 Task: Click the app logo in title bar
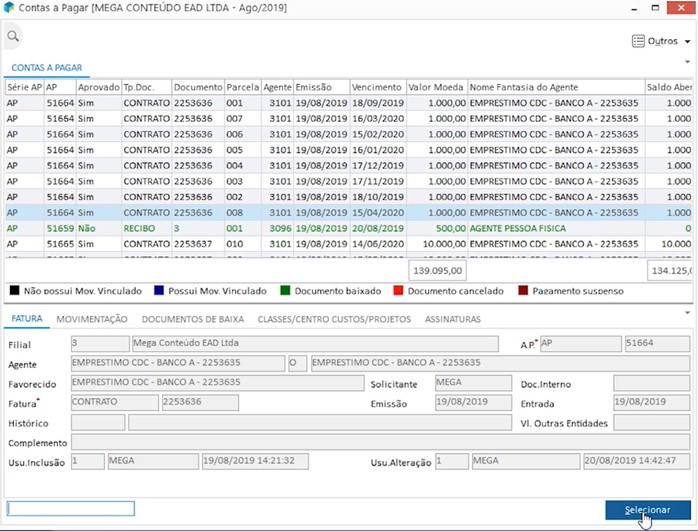(x=9, y=9)
